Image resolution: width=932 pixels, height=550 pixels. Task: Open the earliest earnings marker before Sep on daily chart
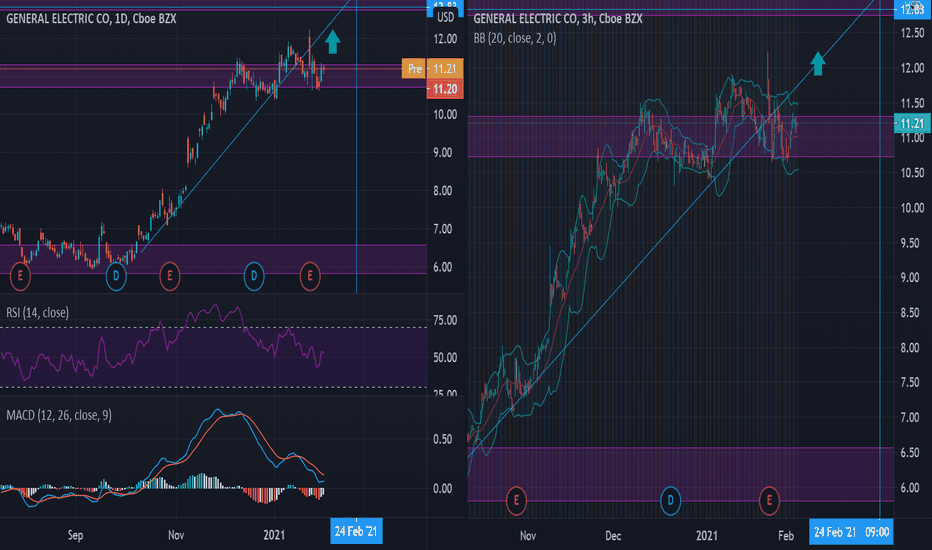tap(20, 276)
